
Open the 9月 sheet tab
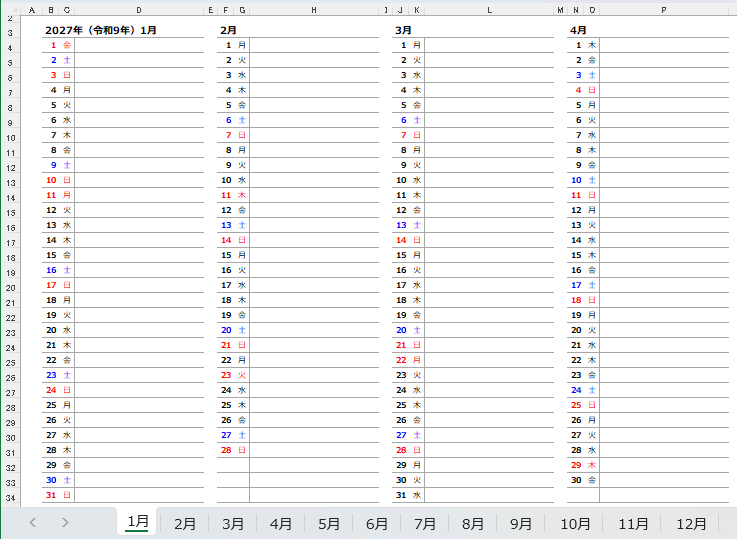520,523
